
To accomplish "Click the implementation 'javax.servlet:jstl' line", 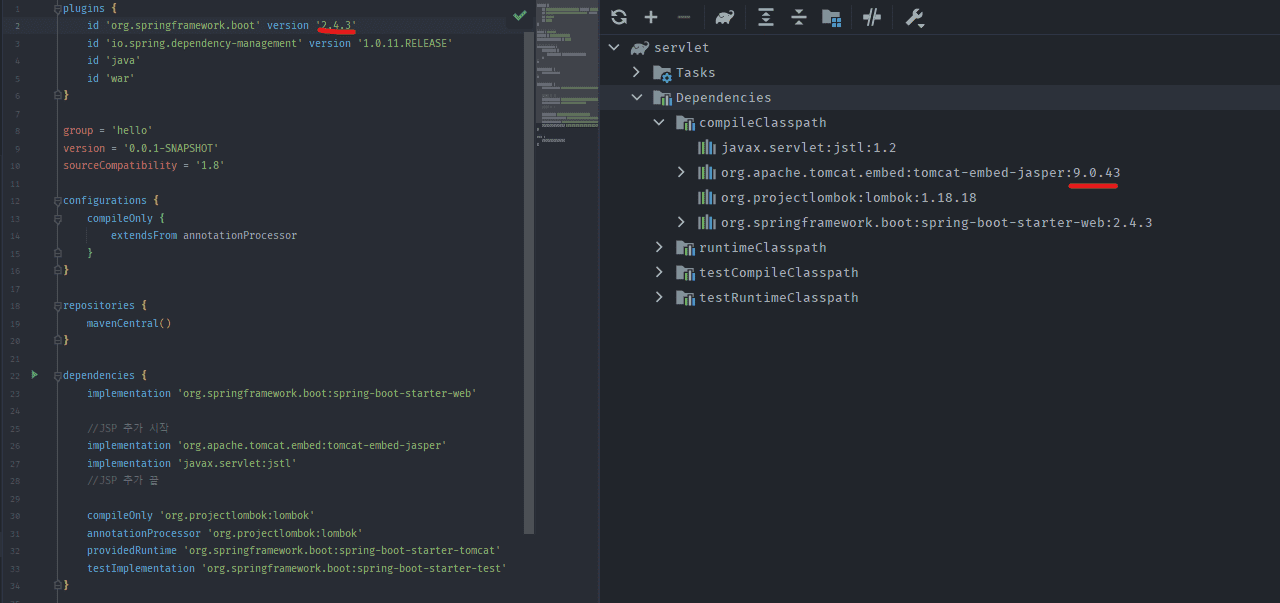I will coord(192,463).
